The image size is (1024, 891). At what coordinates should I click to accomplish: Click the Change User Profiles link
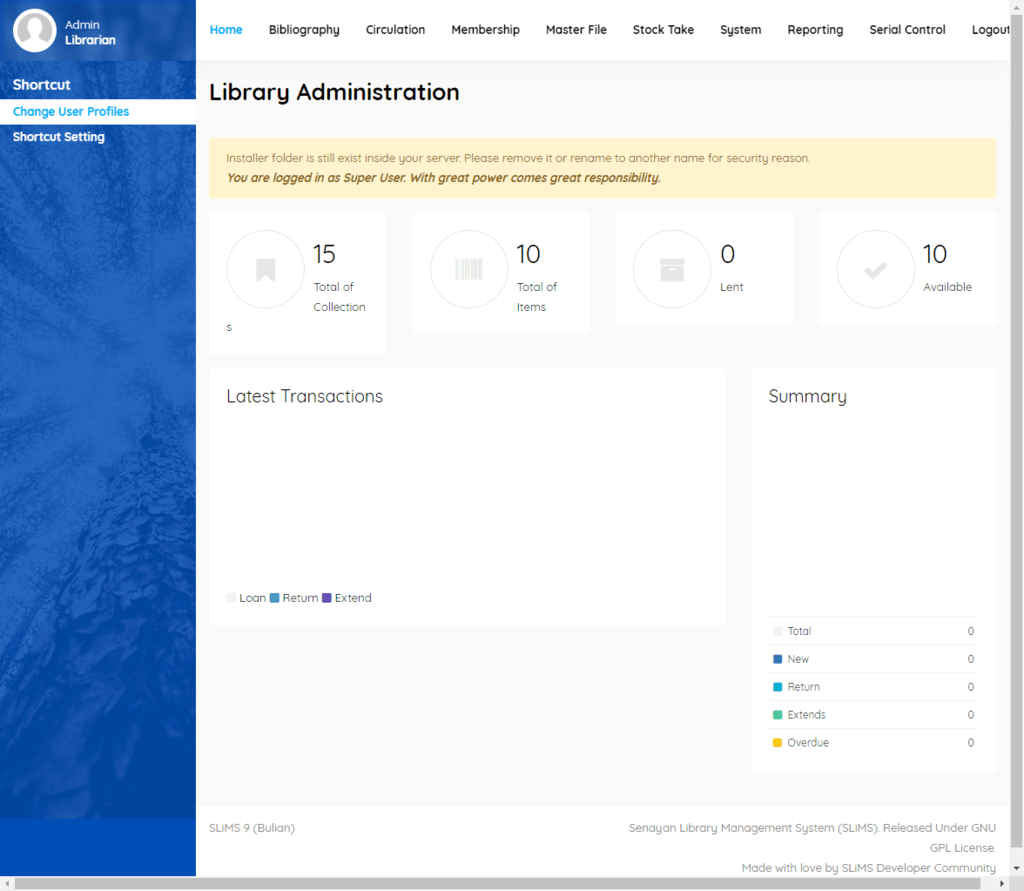tap(71, 112)
